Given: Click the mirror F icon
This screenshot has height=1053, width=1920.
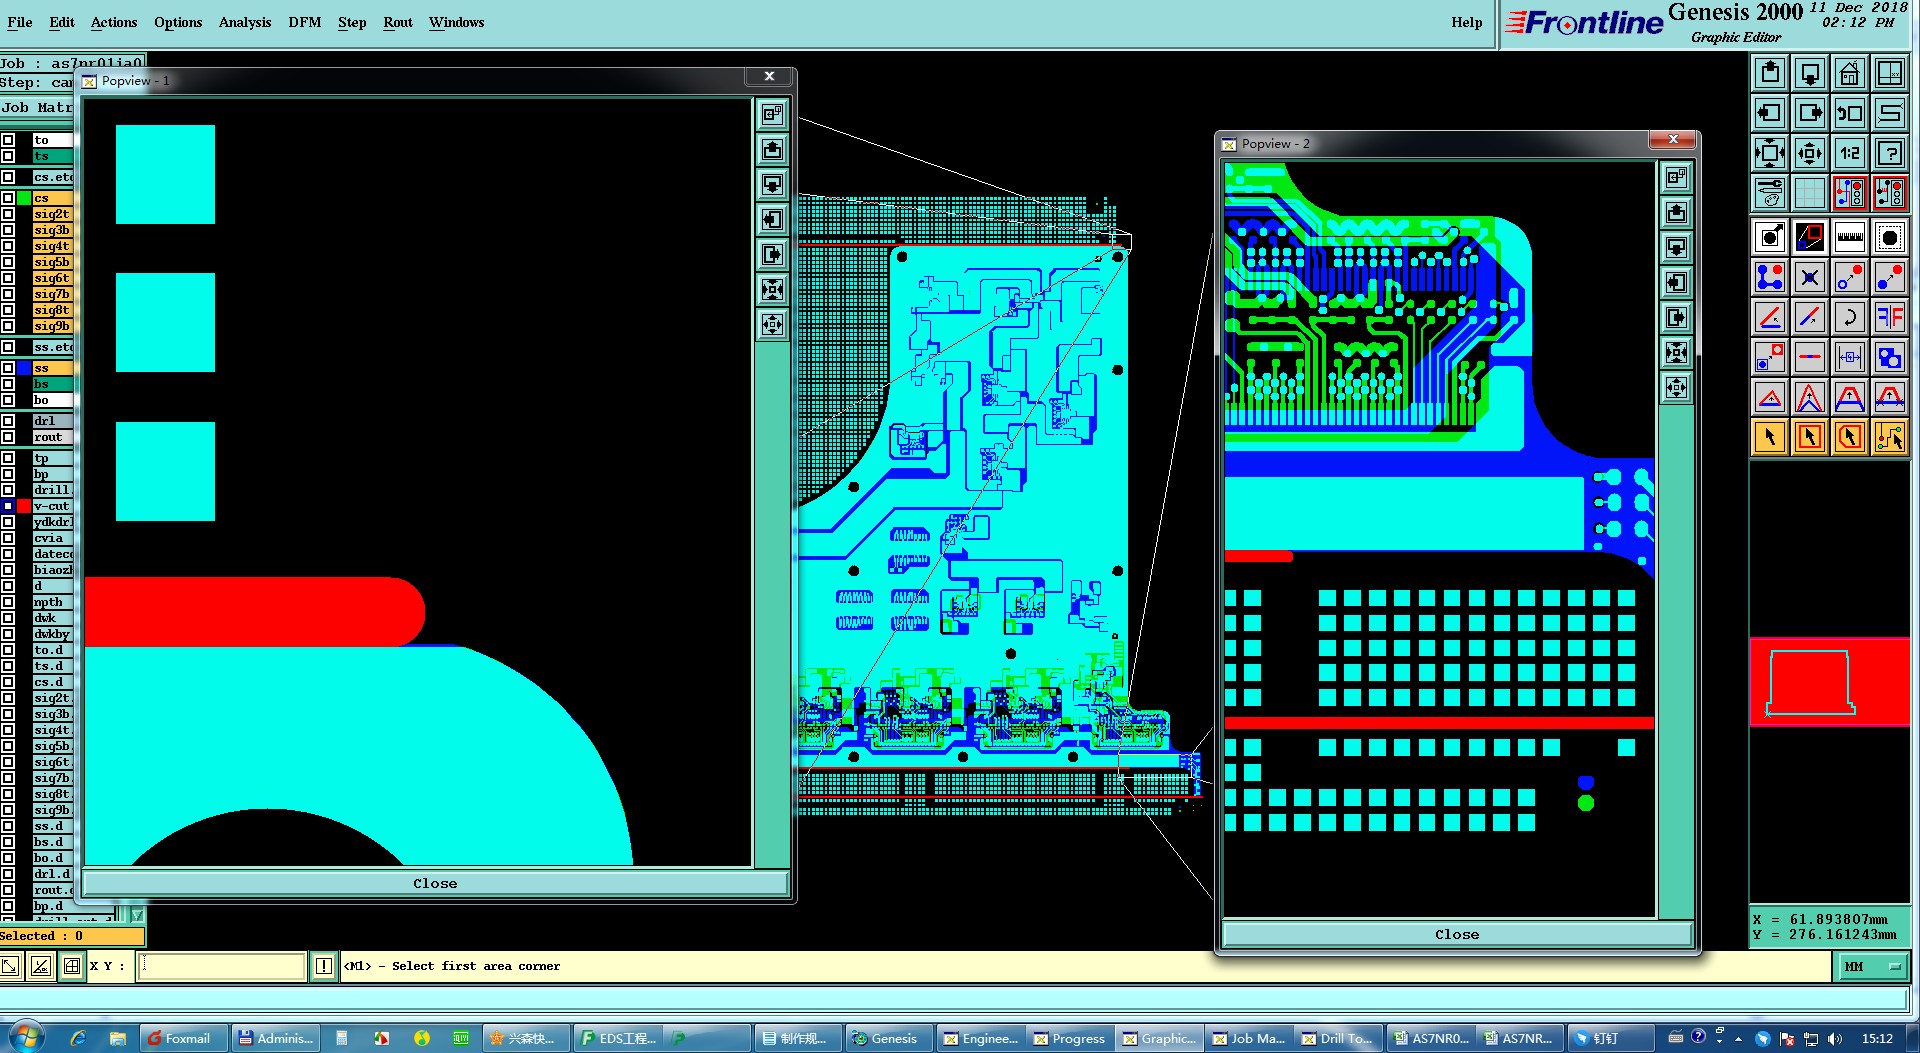Looking at the screenshot, I should (x=1890, y=317).
